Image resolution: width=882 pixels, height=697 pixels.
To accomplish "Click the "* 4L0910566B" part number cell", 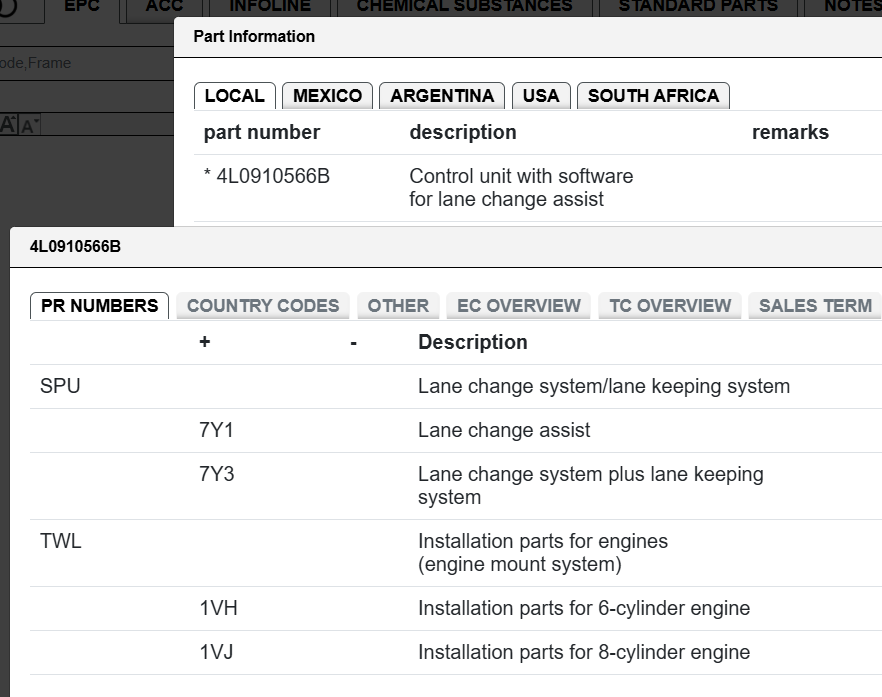I will [267, 176].
